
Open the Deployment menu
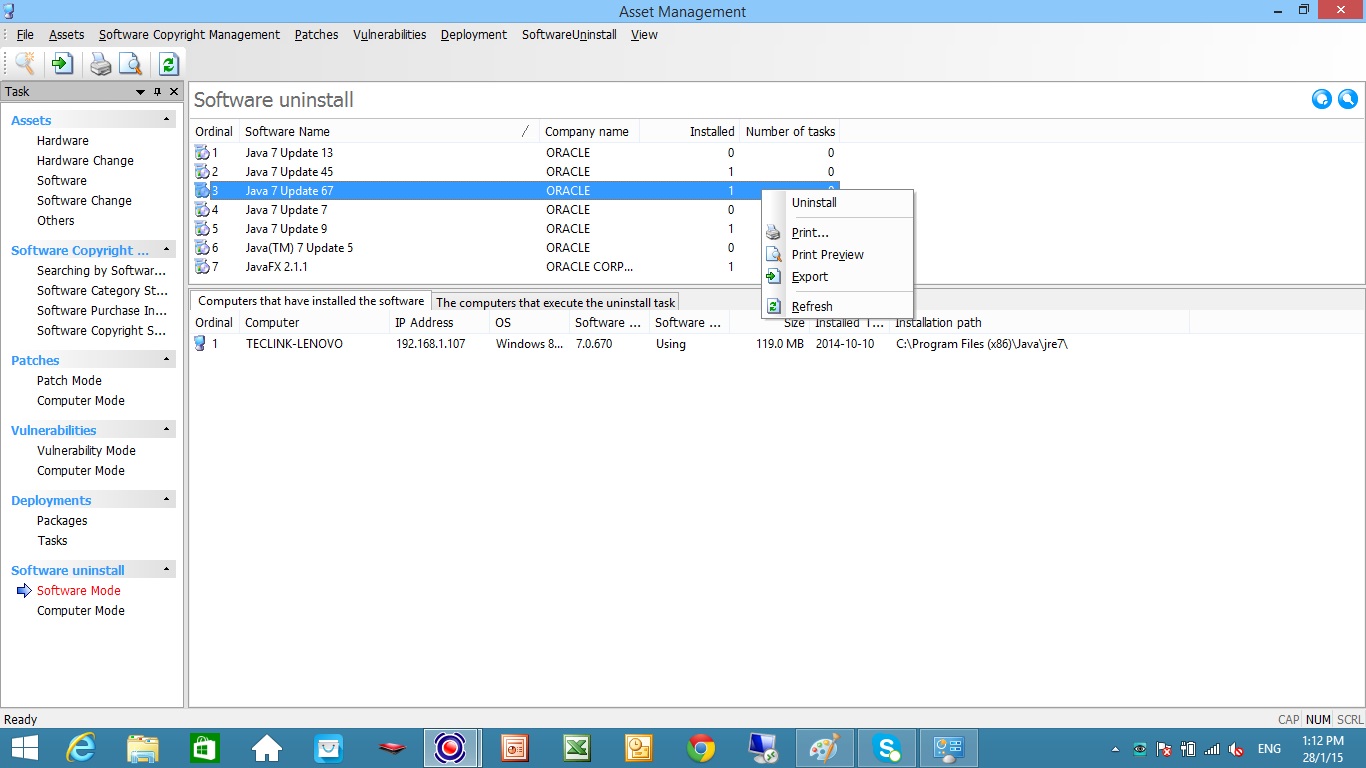[x=474, y=34]
